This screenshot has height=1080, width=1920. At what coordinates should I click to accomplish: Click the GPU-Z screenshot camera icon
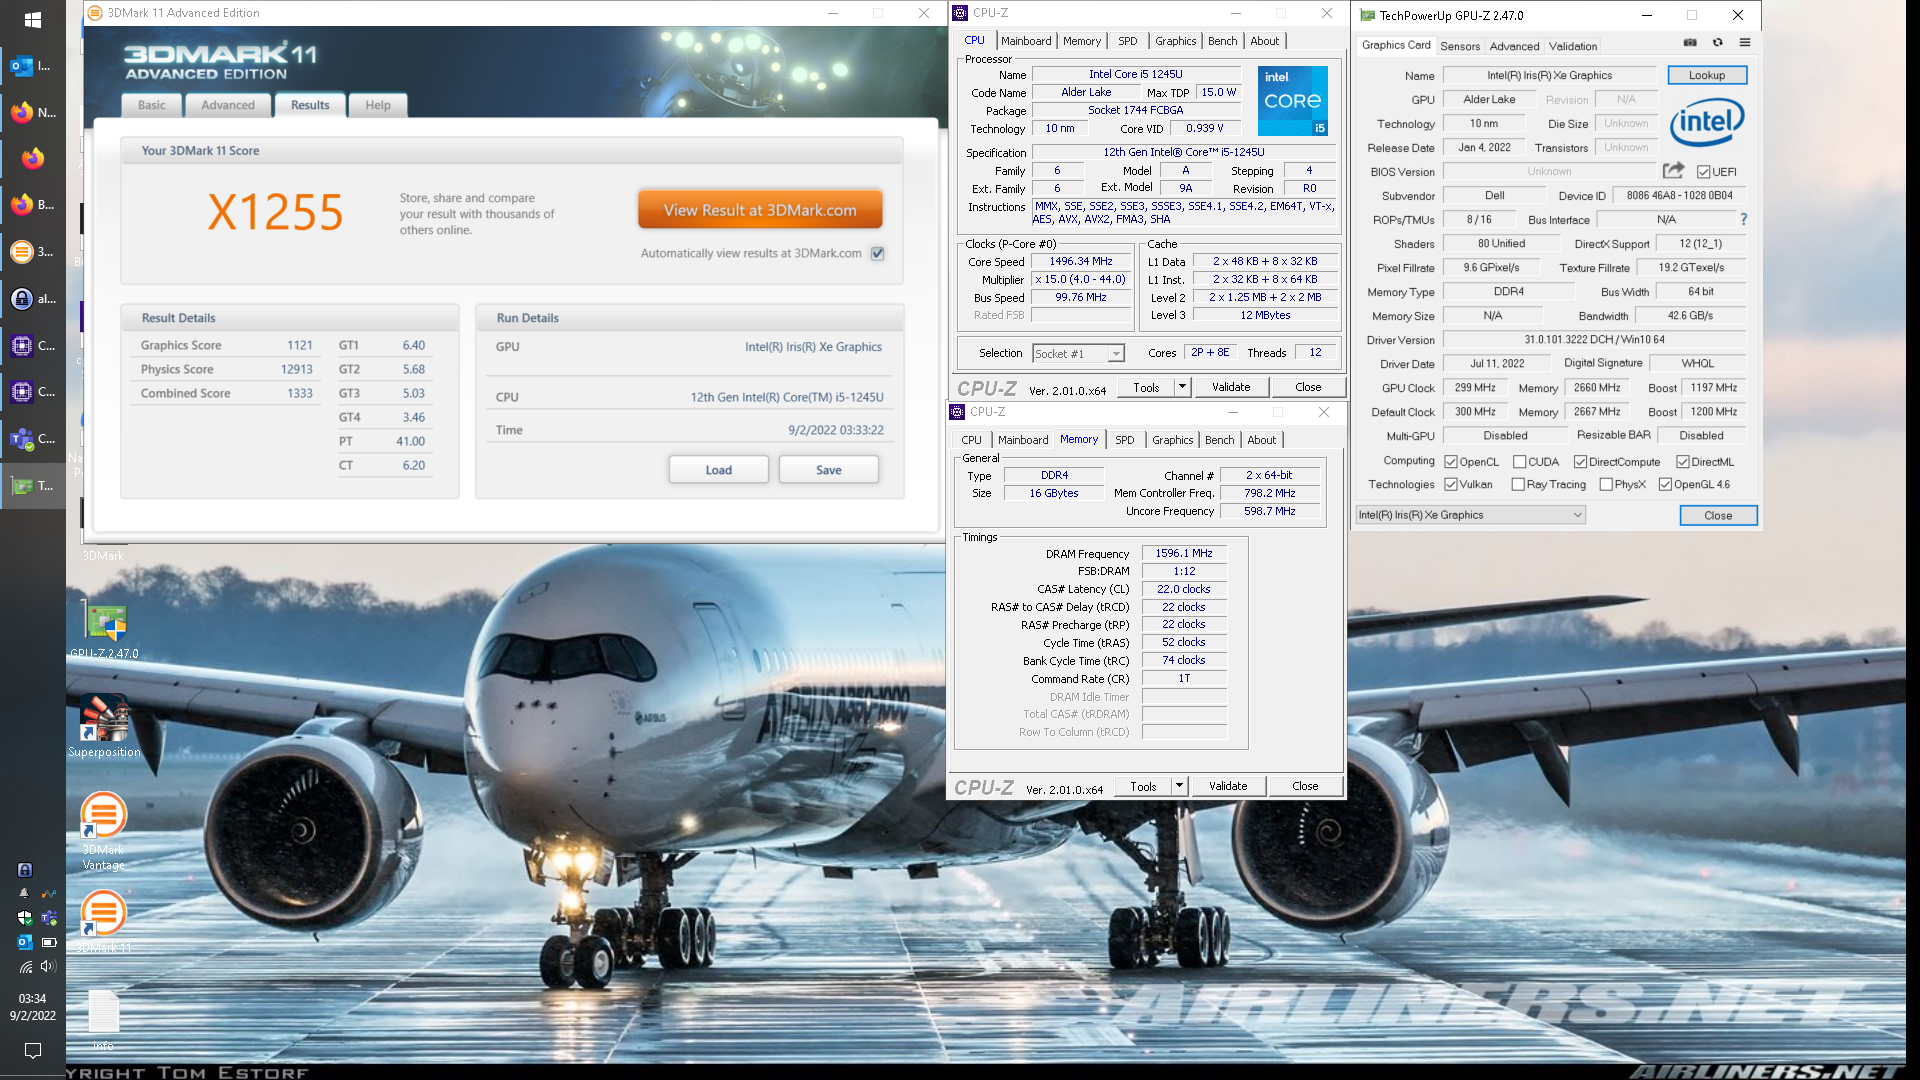click(1690, 43)
